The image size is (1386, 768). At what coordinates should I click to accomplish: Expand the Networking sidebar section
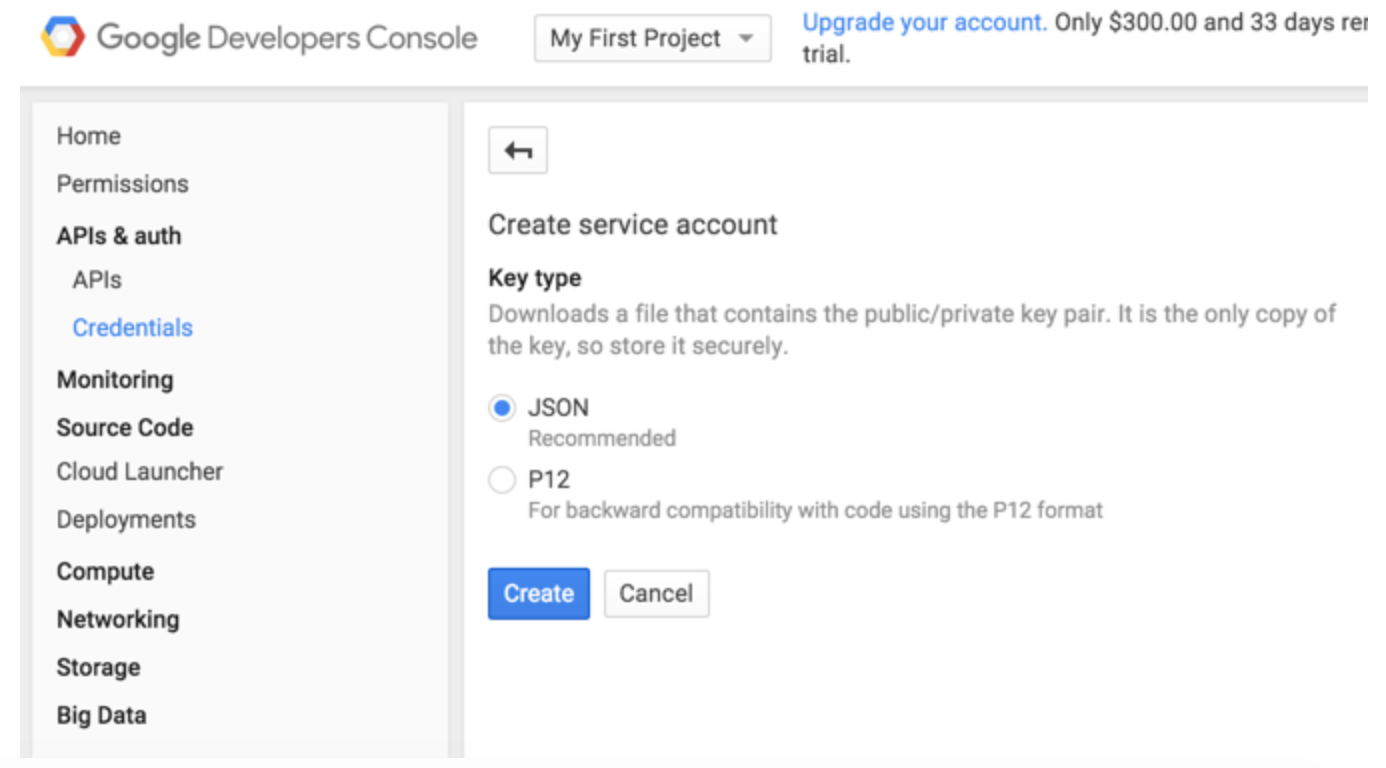pyautogui.click(x=118, y=620)
